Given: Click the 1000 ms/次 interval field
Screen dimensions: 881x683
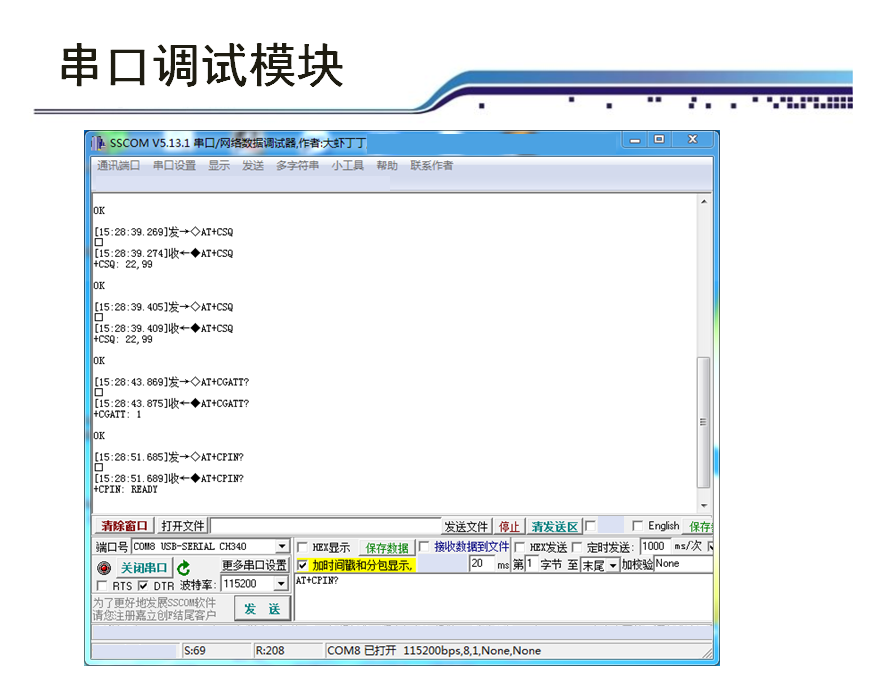Looking at the screenshot, I should point(656,547).
